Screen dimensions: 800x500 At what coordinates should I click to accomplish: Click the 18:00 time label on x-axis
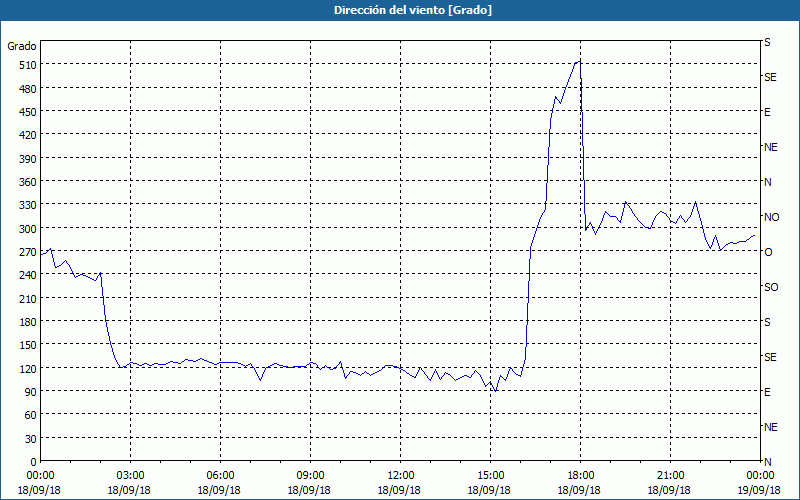(x=580, y=476)
